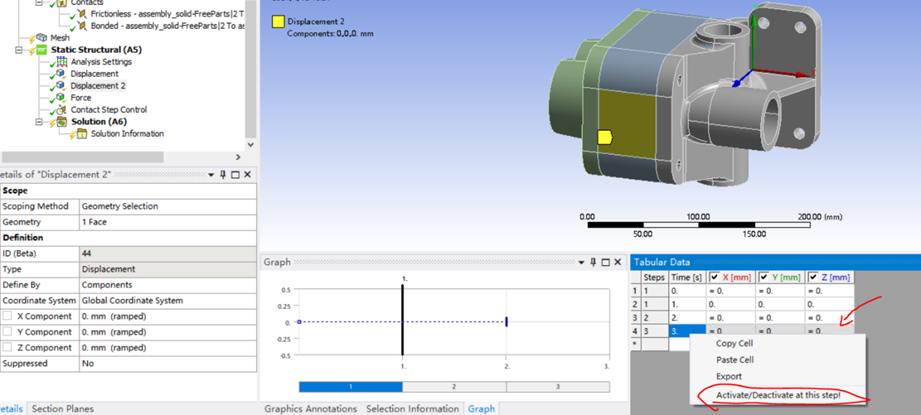This screenshot has width=921, height=415.
Task: Select Activate/Deactivate at this step!
Action: coord(778,395)
